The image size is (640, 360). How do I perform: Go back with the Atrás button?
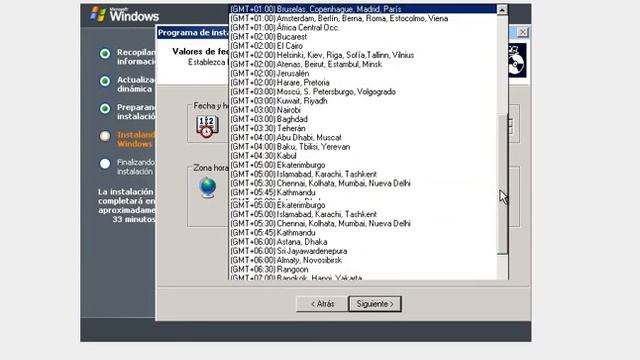[322, 304]
